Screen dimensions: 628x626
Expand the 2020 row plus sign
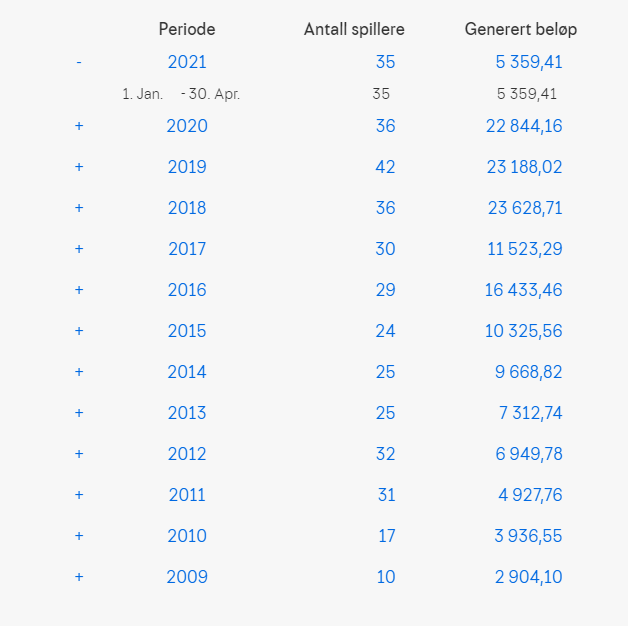pyautogui.click(x=79, y=126)
